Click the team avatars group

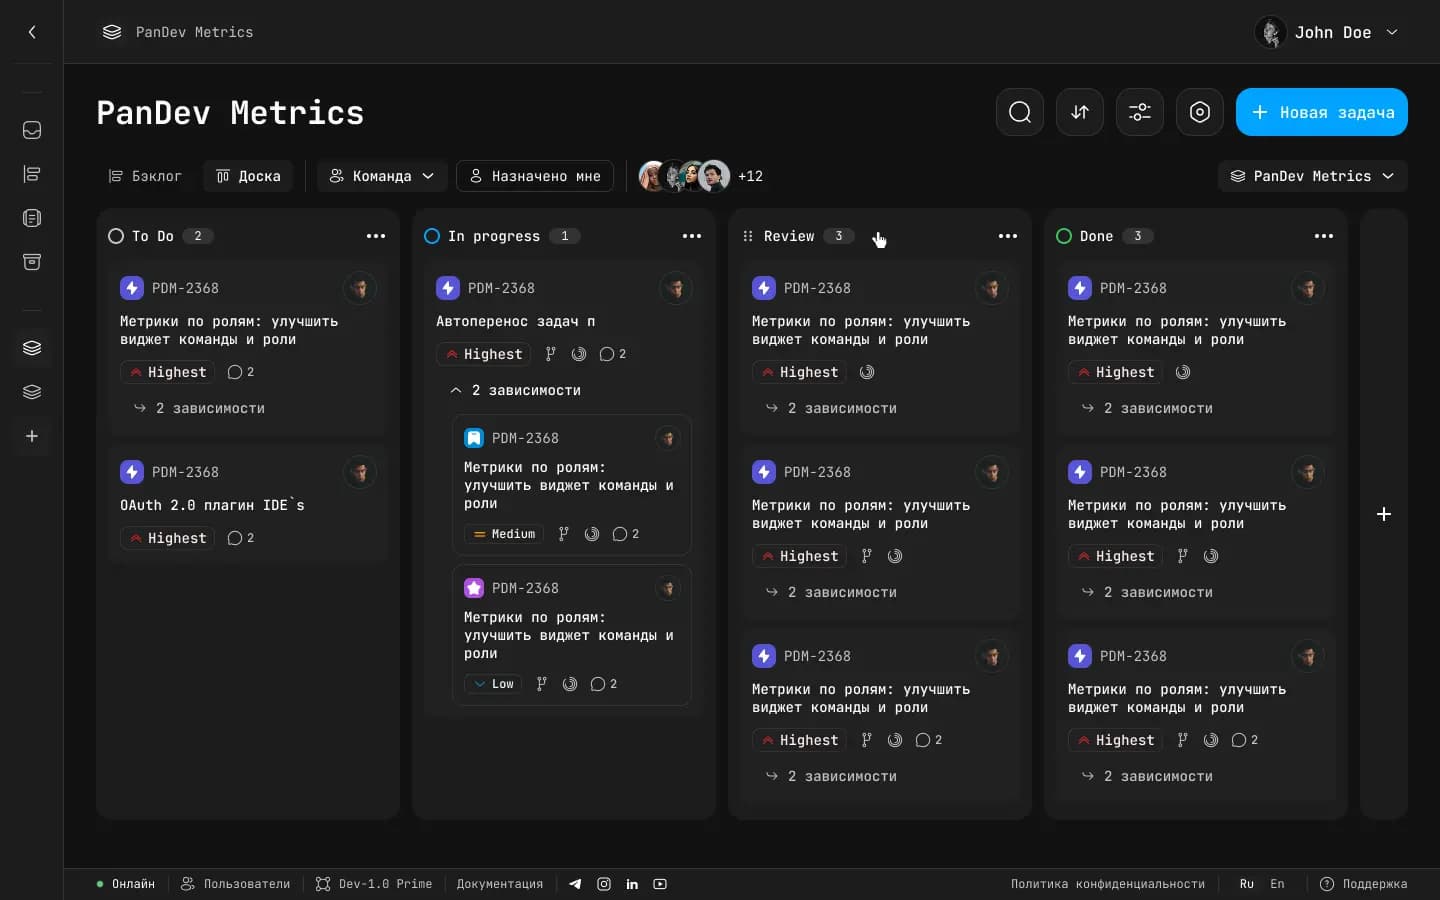[685, 176]
